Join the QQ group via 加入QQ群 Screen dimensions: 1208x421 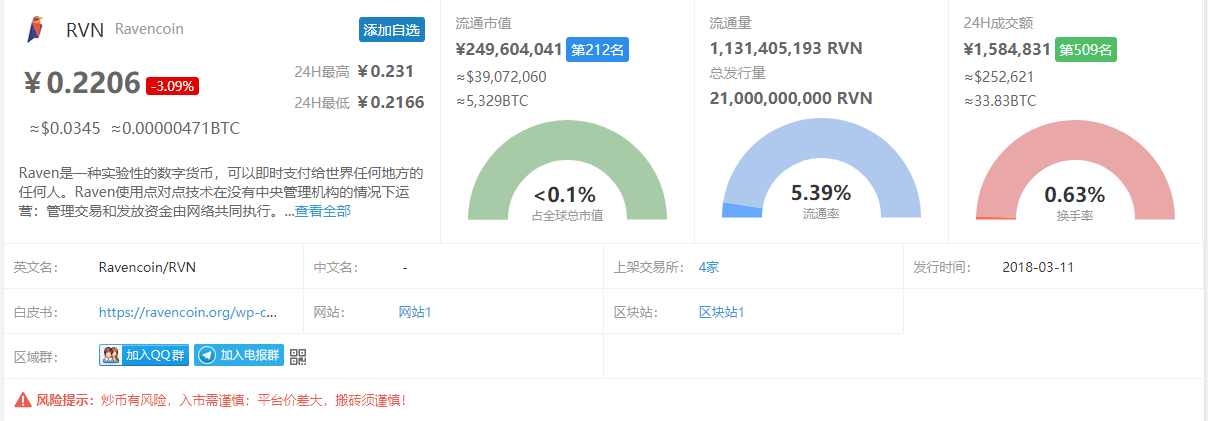[144, 355]
